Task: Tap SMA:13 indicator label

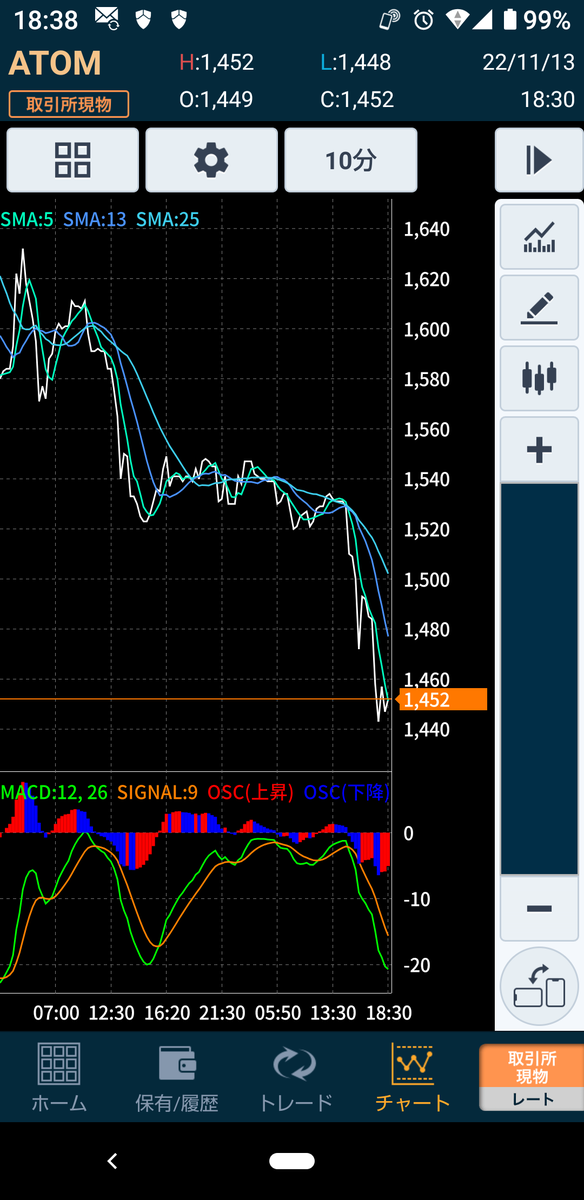Action: click(x=95, y=219)
